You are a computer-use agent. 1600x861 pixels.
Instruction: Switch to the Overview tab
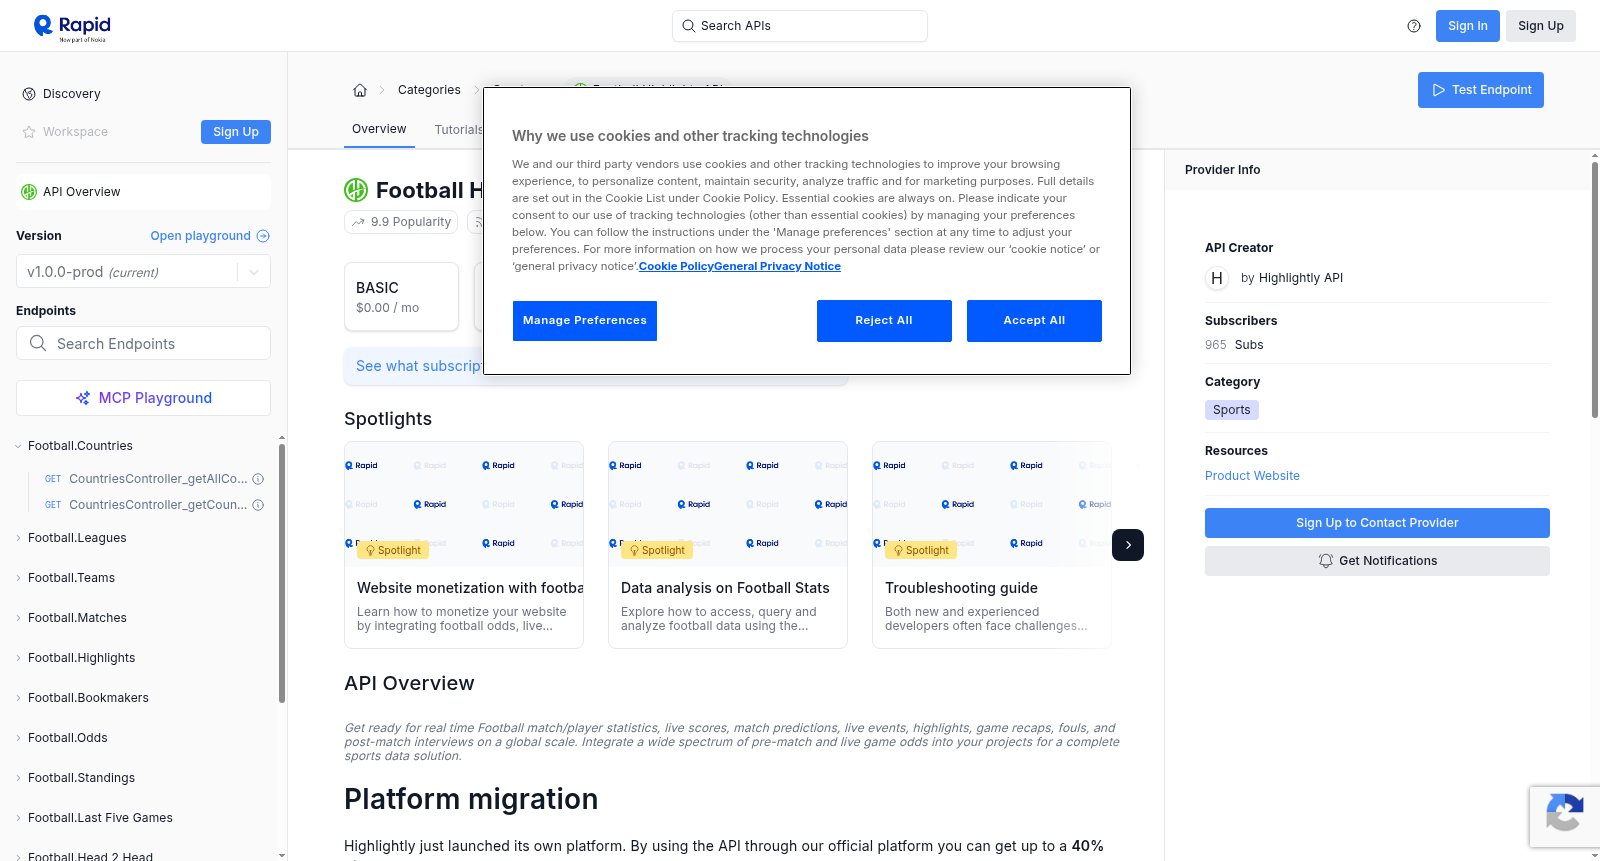379,129
